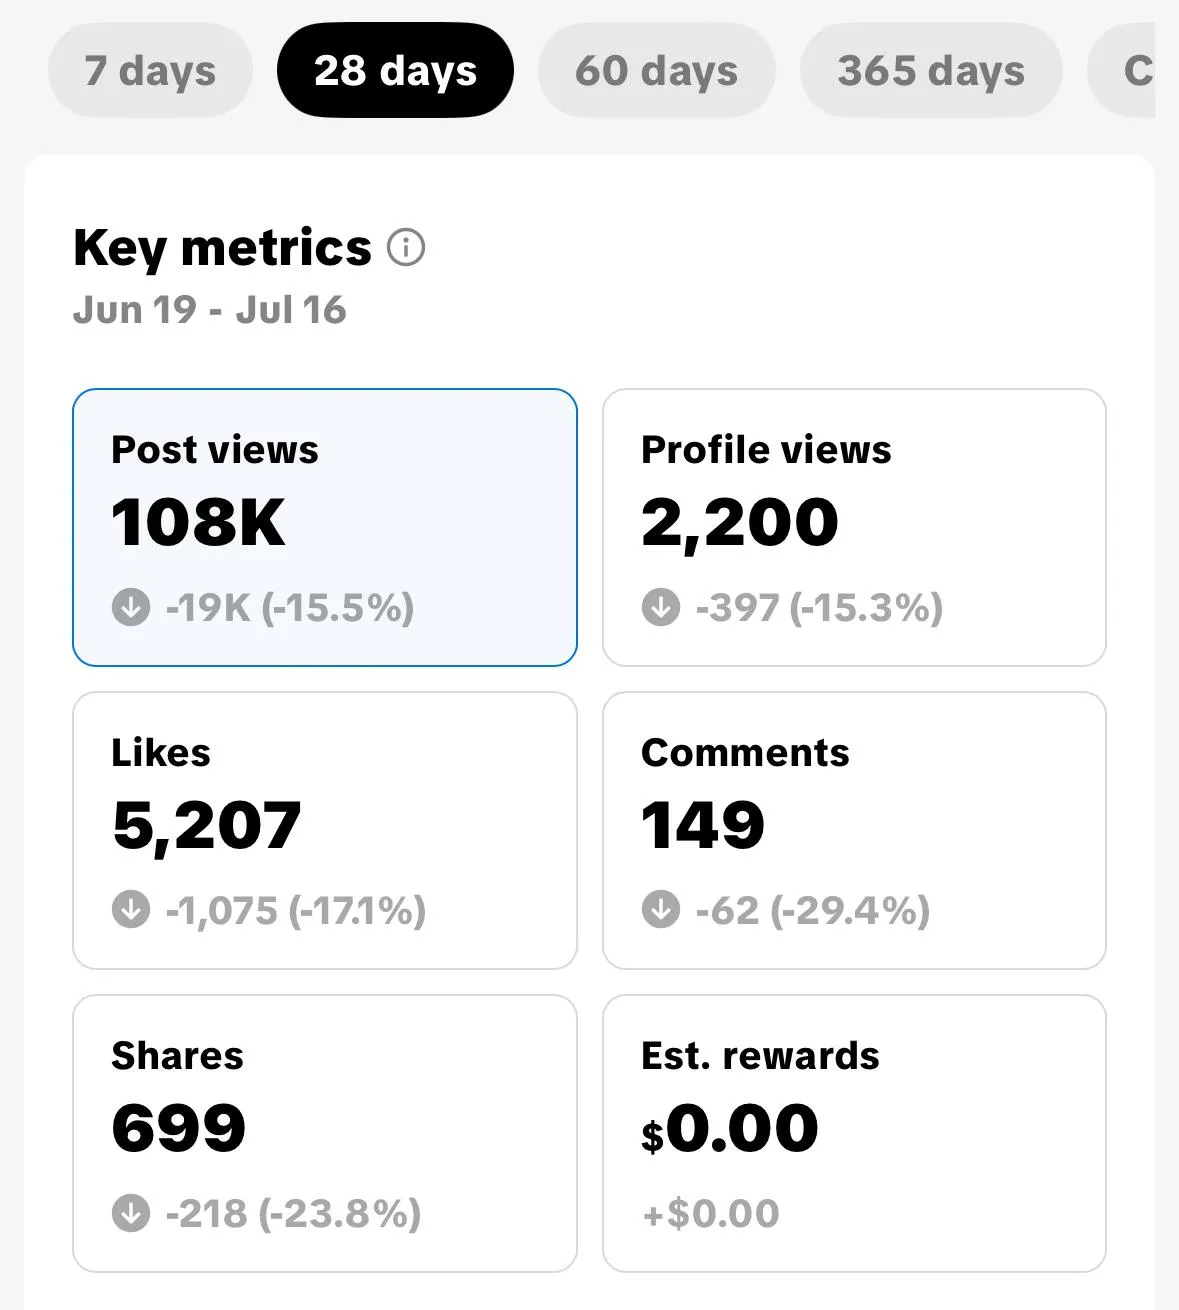Image resolution: width=1179 pixels, height=1310 pixels.
Task: Open the Comments metric card
Action: click(854, 830)
